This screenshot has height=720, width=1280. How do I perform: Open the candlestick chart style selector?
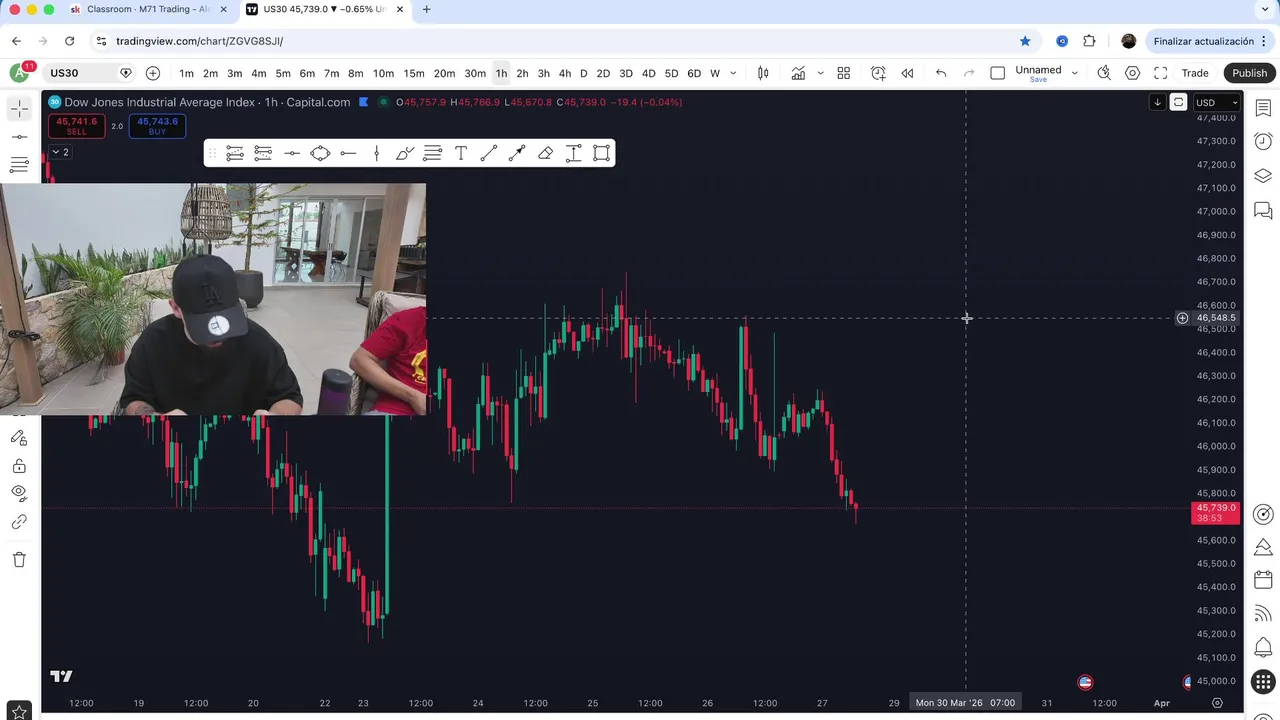tap(763, 73)
